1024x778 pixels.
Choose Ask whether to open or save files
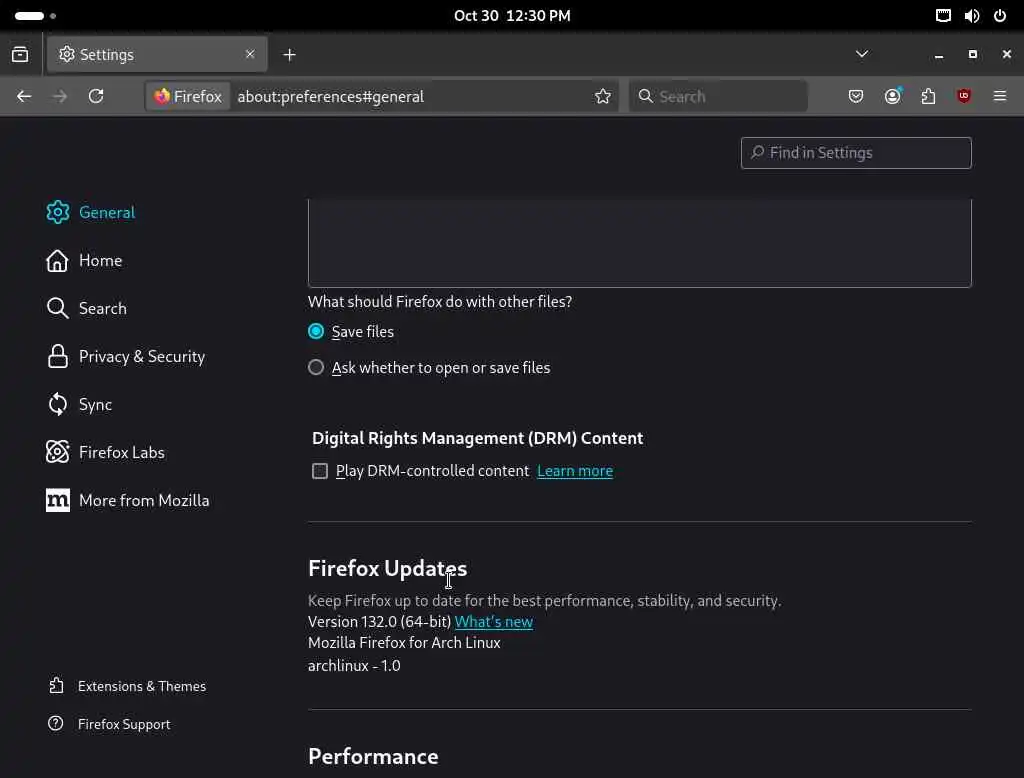pyautogui.click(x=316, y=367)
